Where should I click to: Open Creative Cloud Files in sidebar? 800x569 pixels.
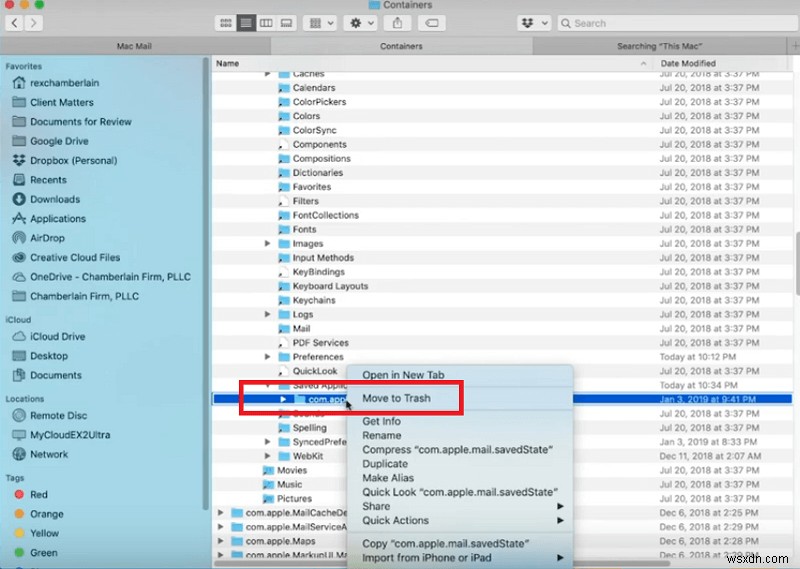pos(75,257)
